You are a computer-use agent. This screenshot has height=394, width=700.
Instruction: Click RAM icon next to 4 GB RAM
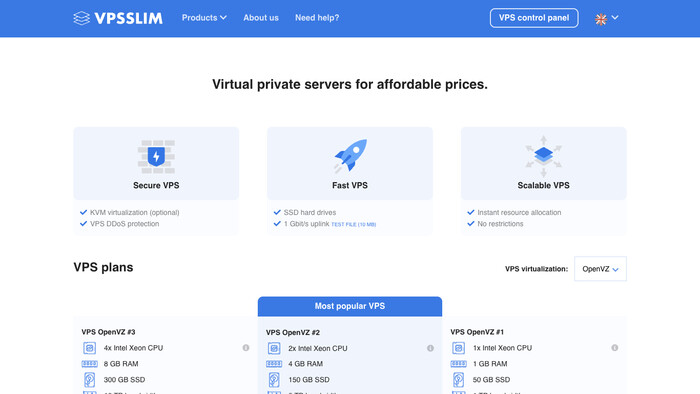[274, 364]
